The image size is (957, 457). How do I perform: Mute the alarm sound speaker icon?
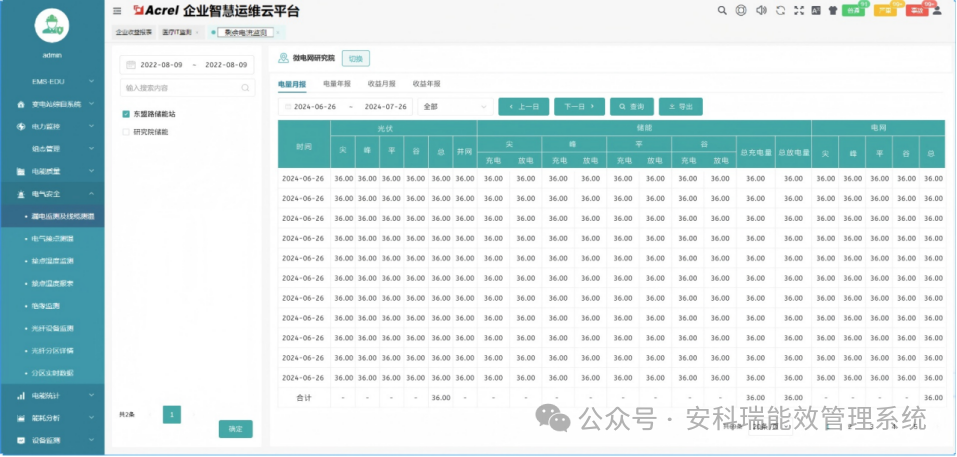tap(760, 10)
